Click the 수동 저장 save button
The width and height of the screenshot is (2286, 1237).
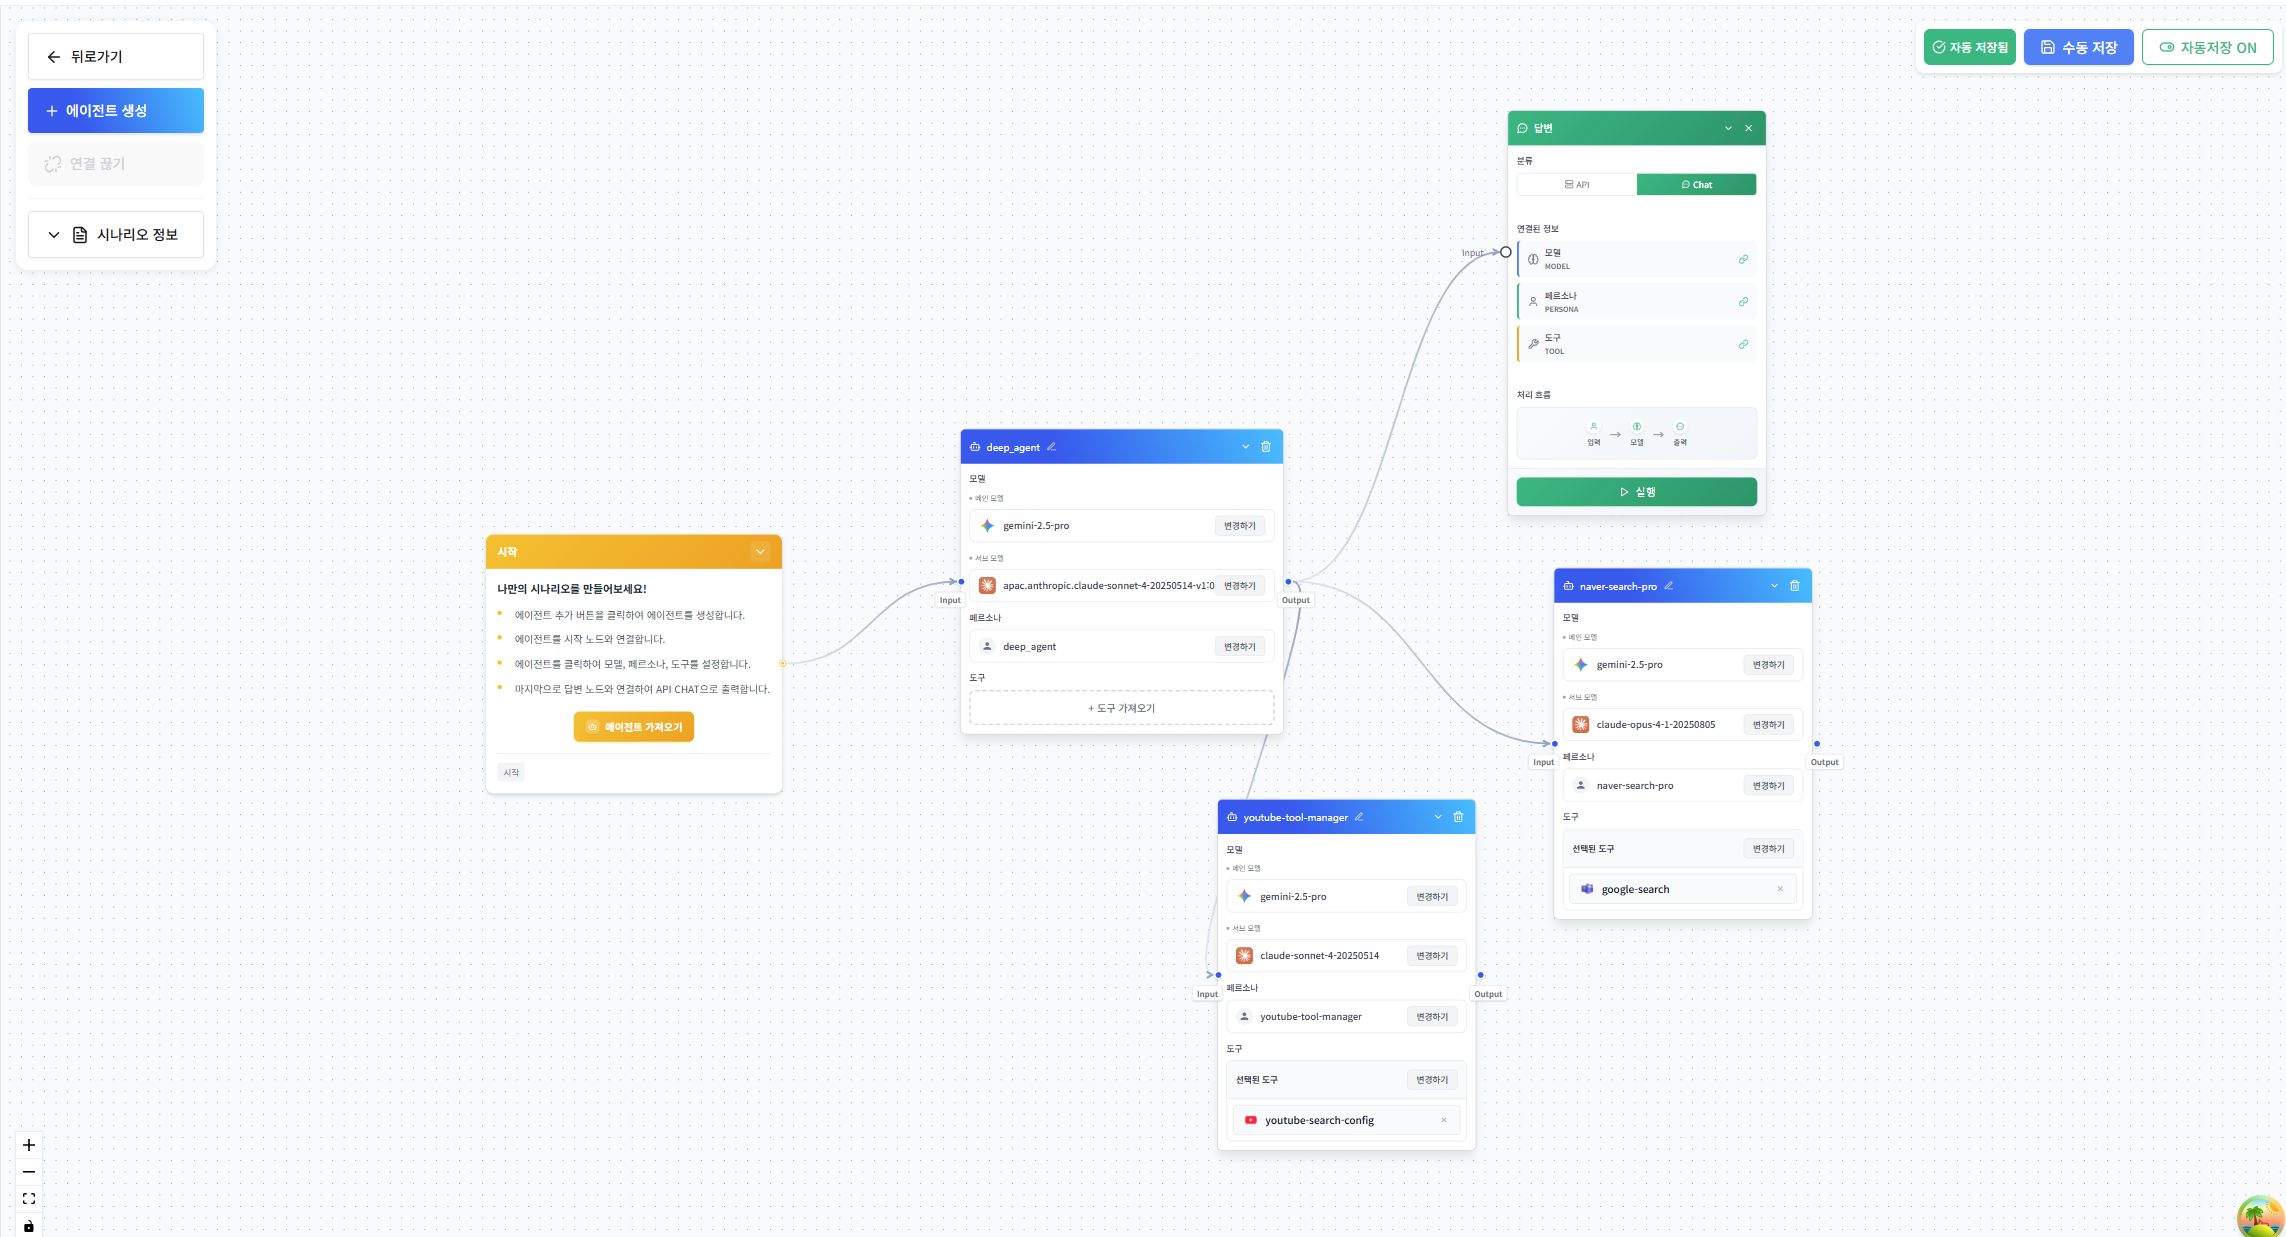click(2078, 47)
